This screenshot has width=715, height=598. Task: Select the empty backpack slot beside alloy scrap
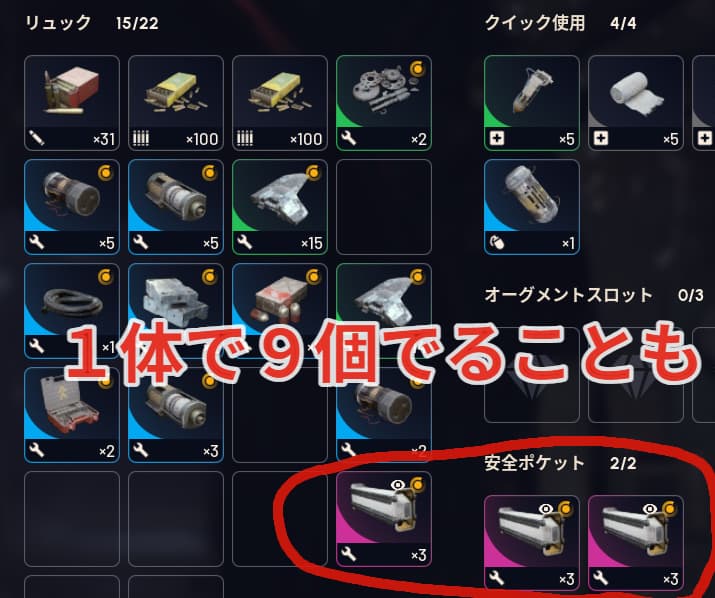384,207
